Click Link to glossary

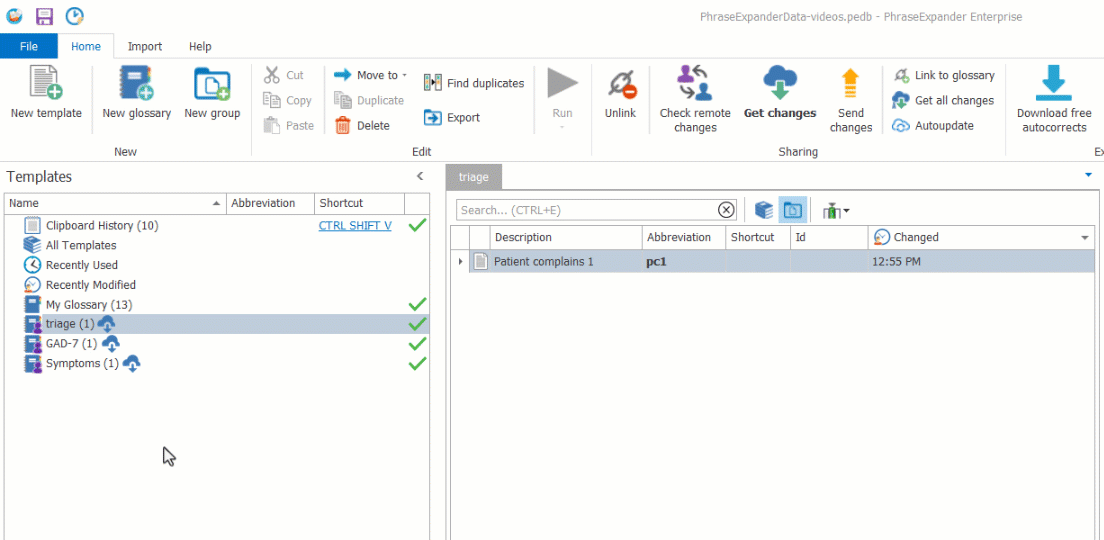click(943, 75)
